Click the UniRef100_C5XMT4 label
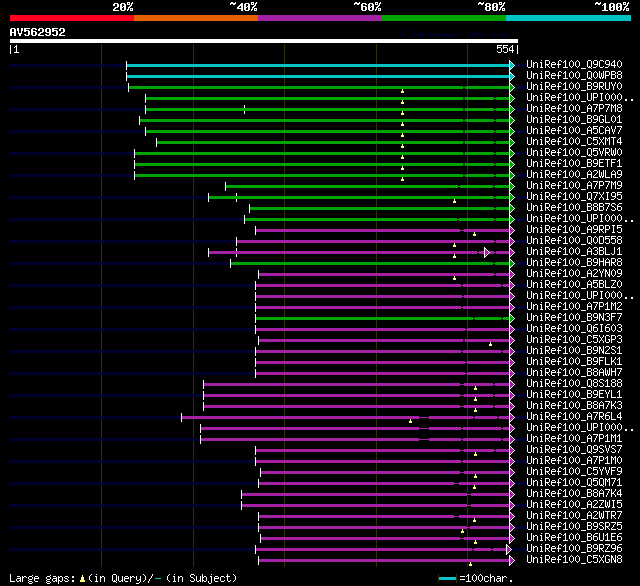The image size is (640, 586). point(574,142)
